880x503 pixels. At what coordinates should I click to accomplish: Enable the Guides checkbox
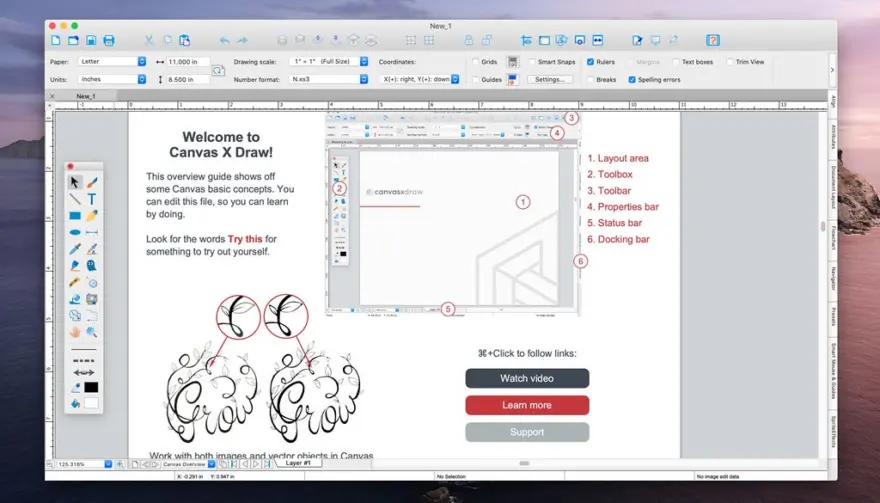tap(476, 80)
